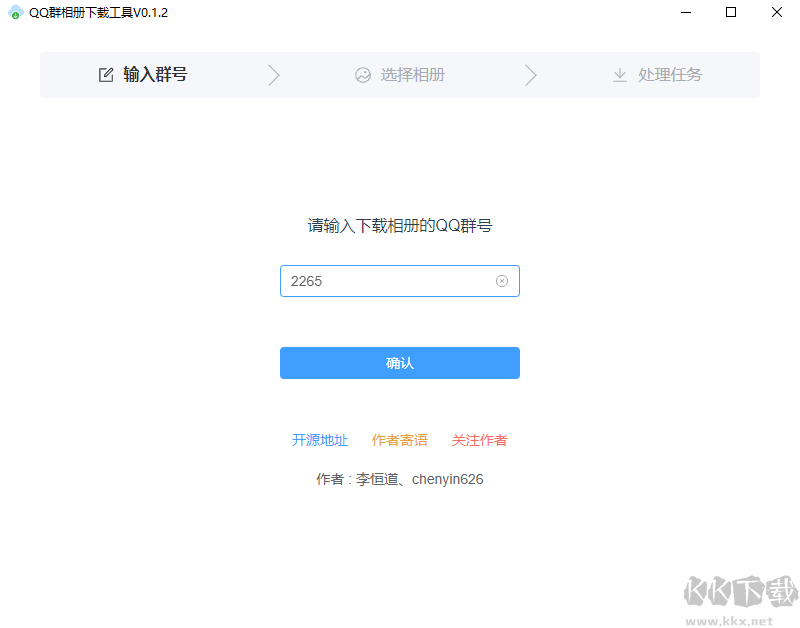Click the arrow between 输入群号 and 选择相册
Viewport: 800px width, 628px height.
tap(274, 74)
